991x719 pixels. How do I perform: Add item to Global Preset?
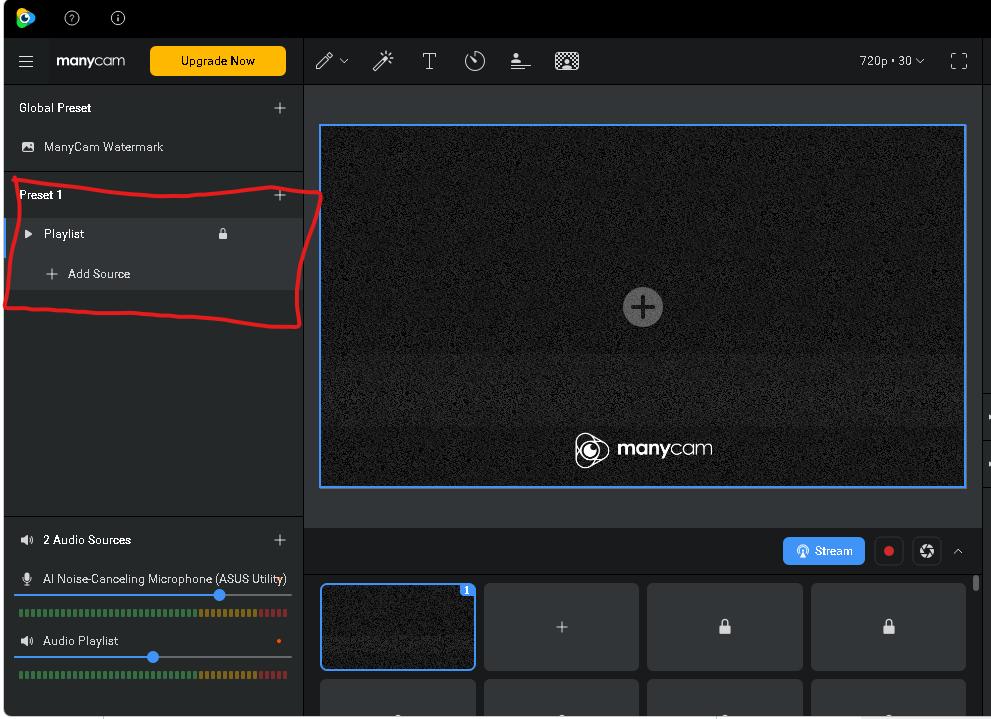[280, 108]
